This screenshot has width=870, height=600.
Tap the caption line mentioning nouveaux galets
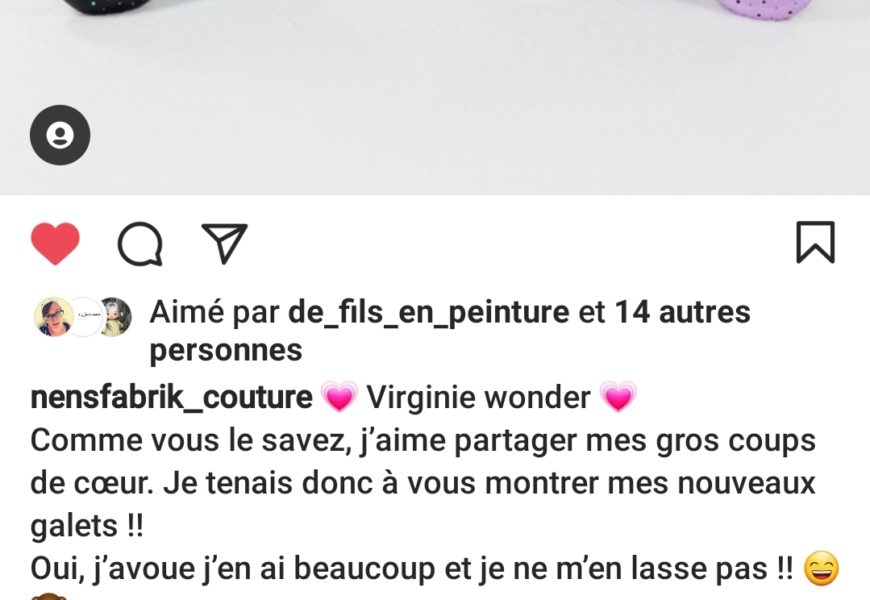tap(423, 483)
